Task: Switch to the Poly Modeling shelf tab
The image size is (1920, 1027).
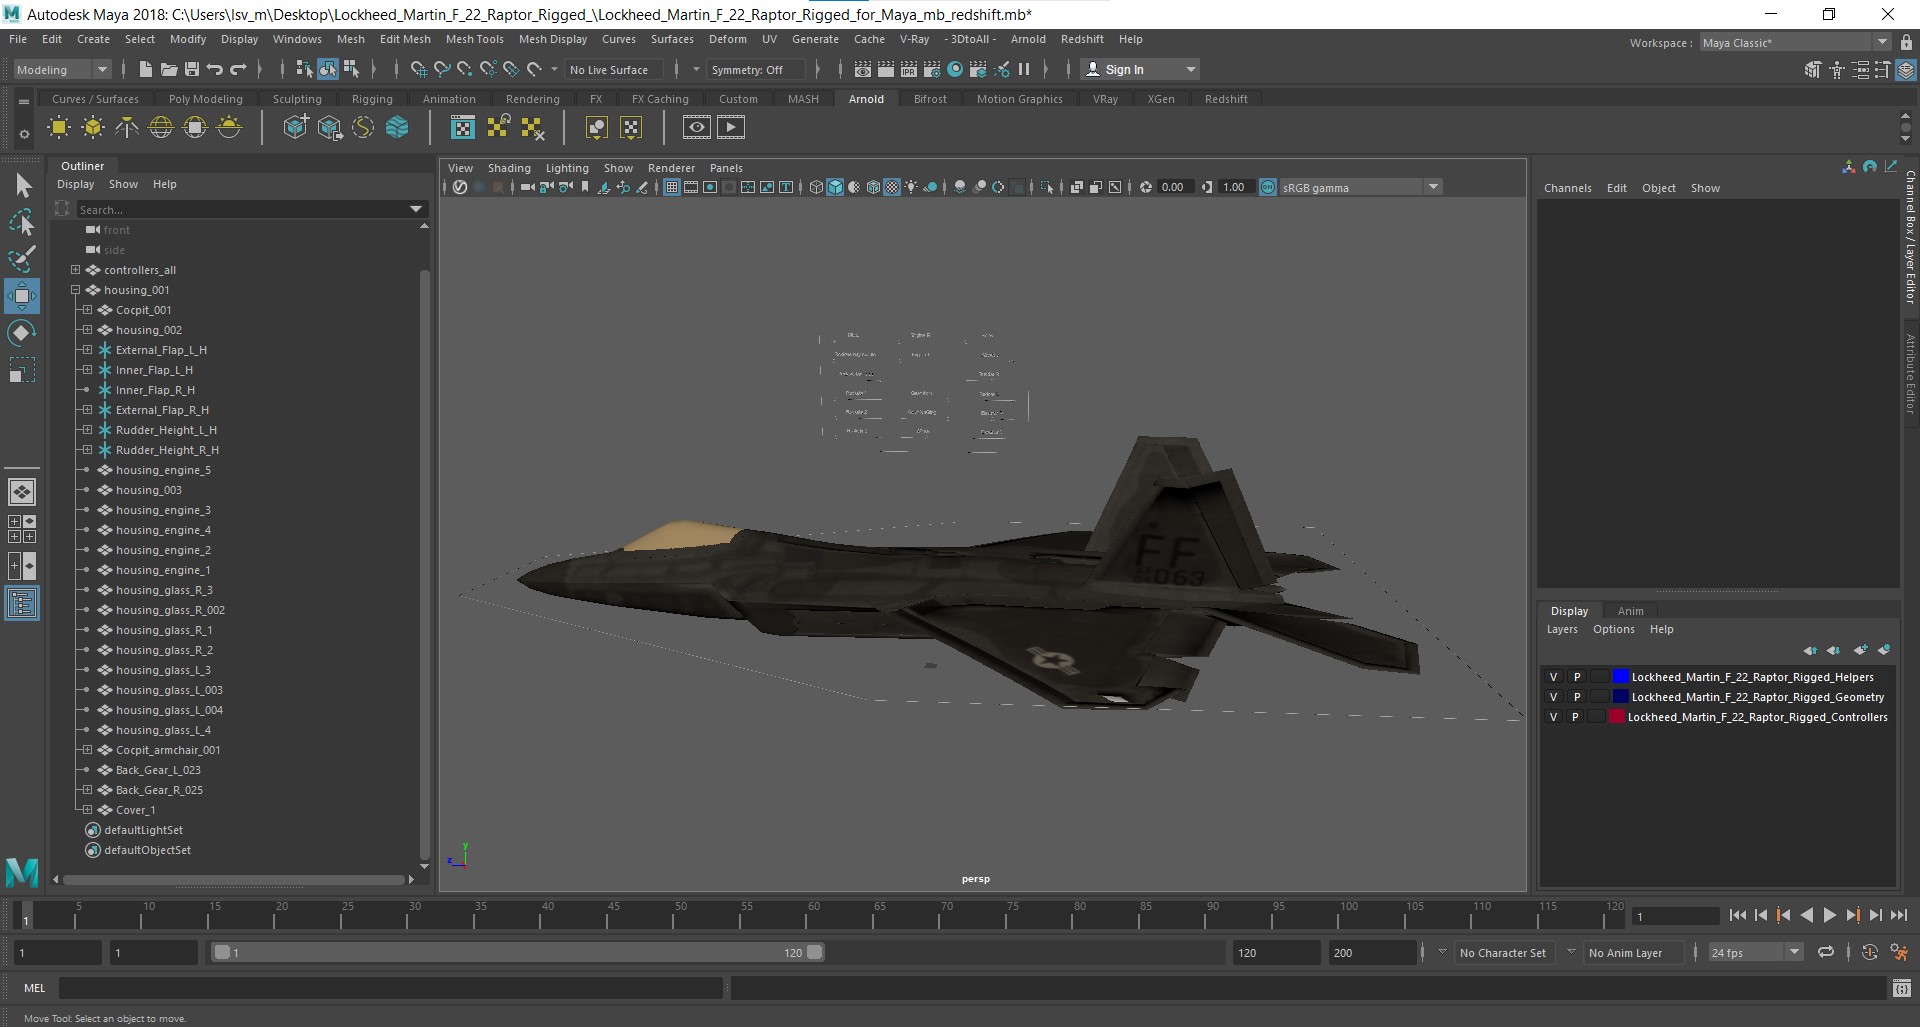Action: [x=205, y=99]
